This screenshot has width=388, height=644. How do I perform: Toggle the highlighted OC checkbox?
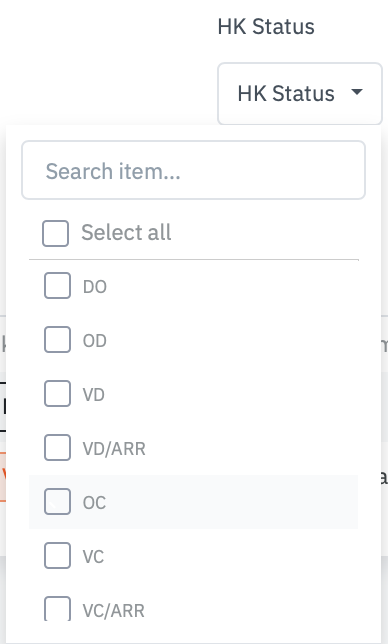pyautogui.click(x=57, y=501)
